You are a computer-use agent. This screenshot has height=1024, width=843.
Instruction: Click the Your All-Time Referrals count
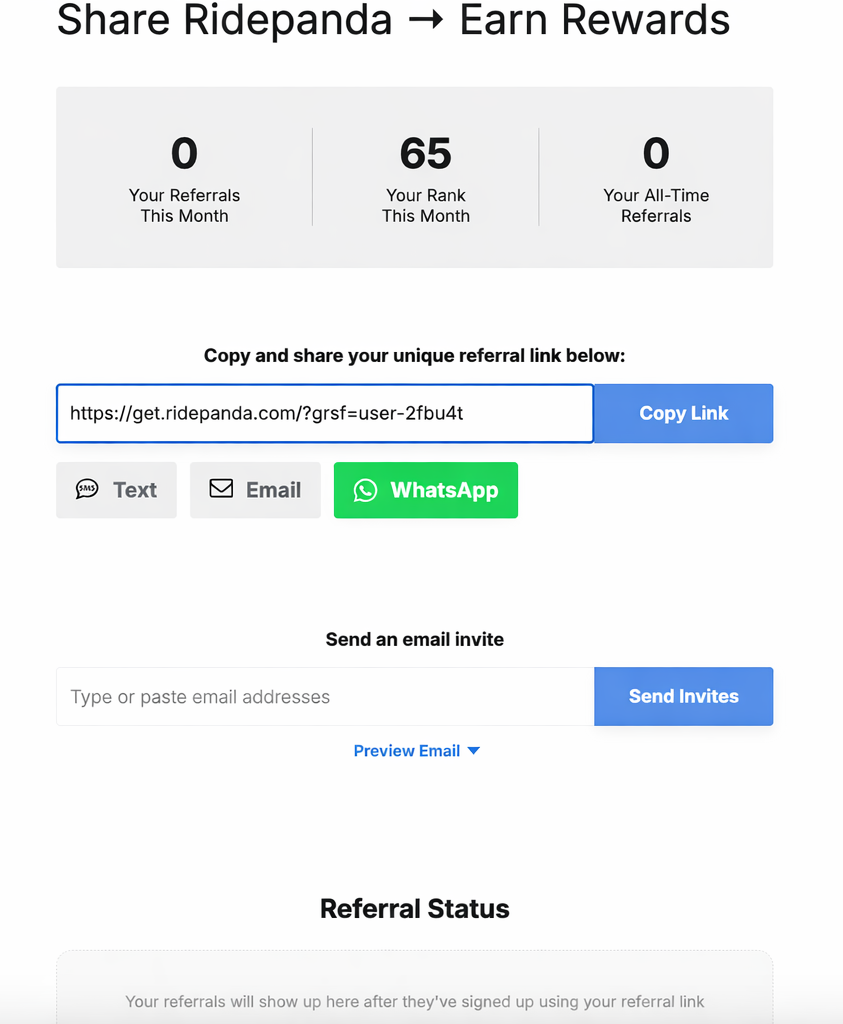[656, 153]
